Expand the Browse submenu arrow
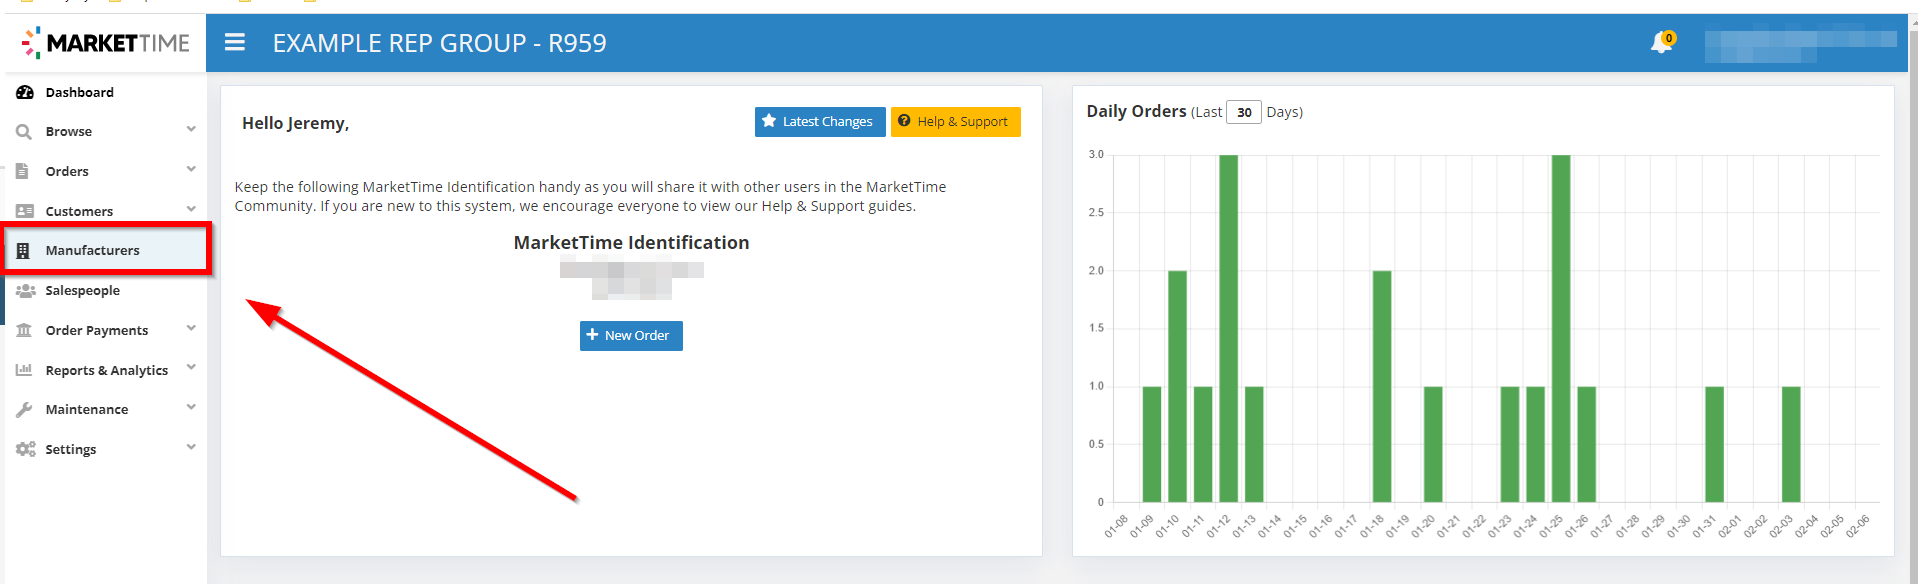 pos(191,129)
